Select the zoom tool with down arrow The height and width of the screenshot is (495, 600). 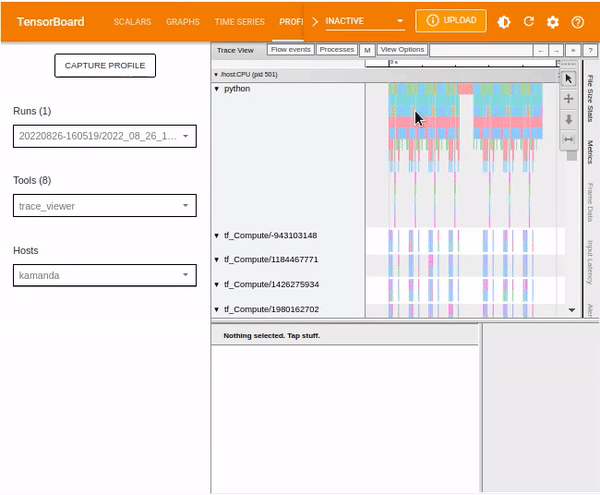coord(569,119)
